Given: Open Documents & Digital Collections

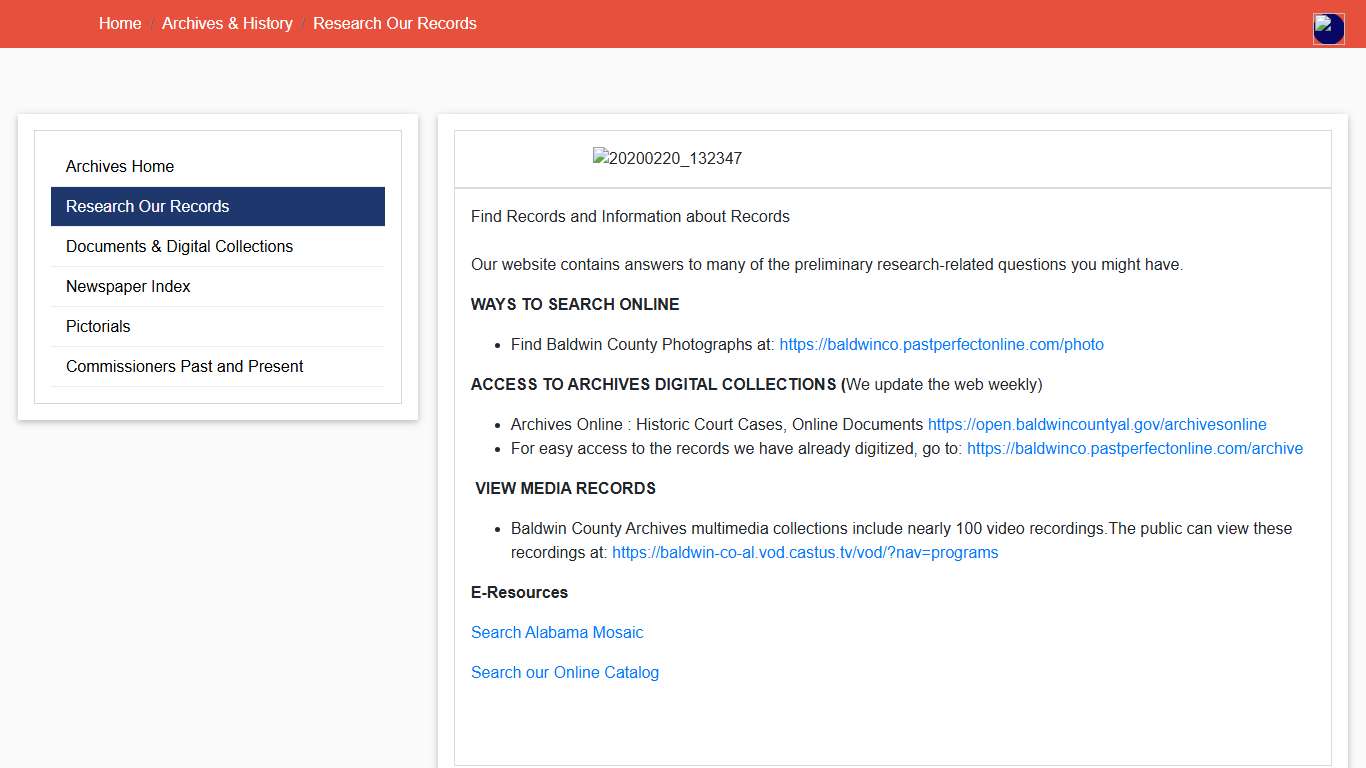Looking at the screenshot, I should (x=179, y=246).
